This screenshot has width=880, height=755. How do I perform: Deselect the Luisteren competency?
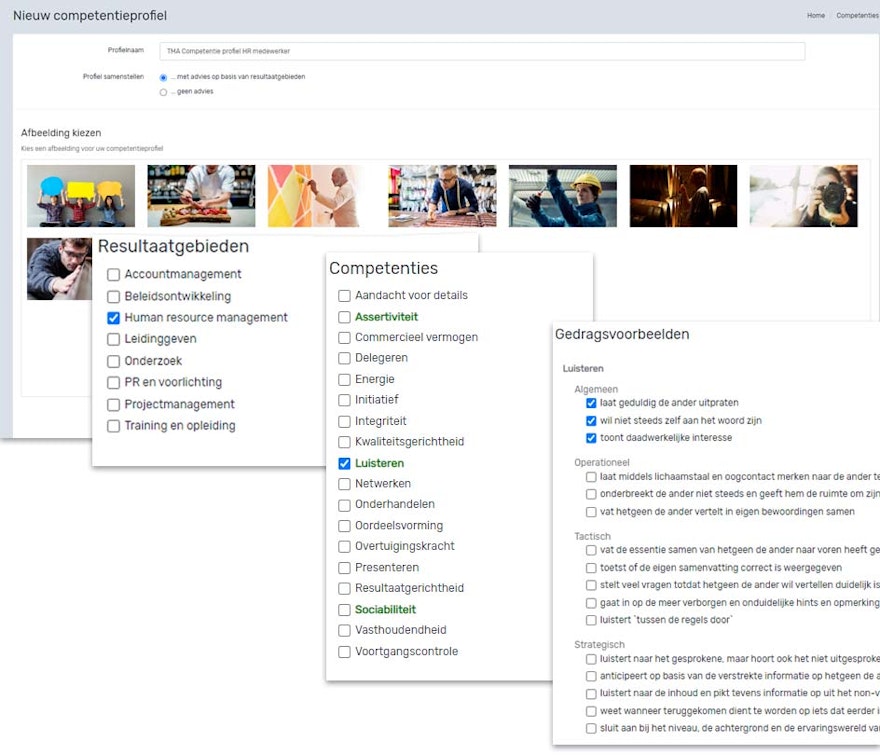pyautogui.click(x=343, y=463)
